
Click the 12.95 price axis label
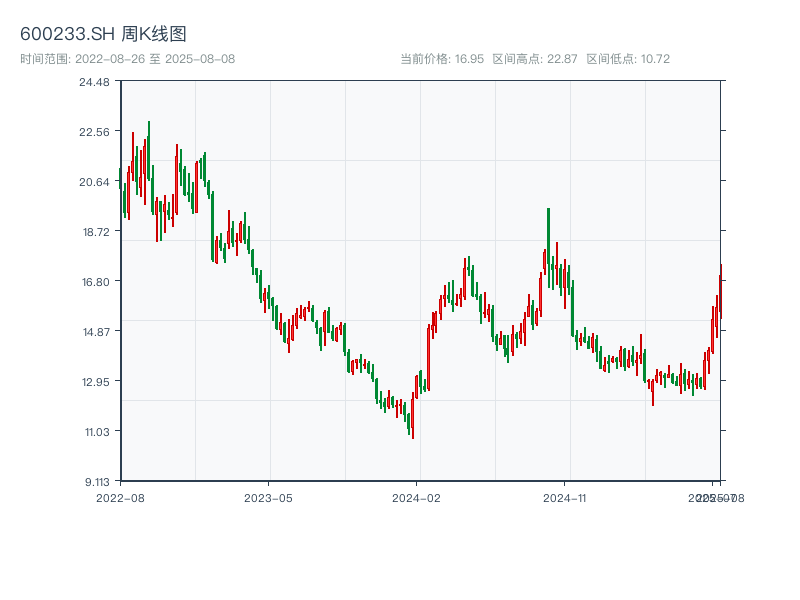click(98, 382)
